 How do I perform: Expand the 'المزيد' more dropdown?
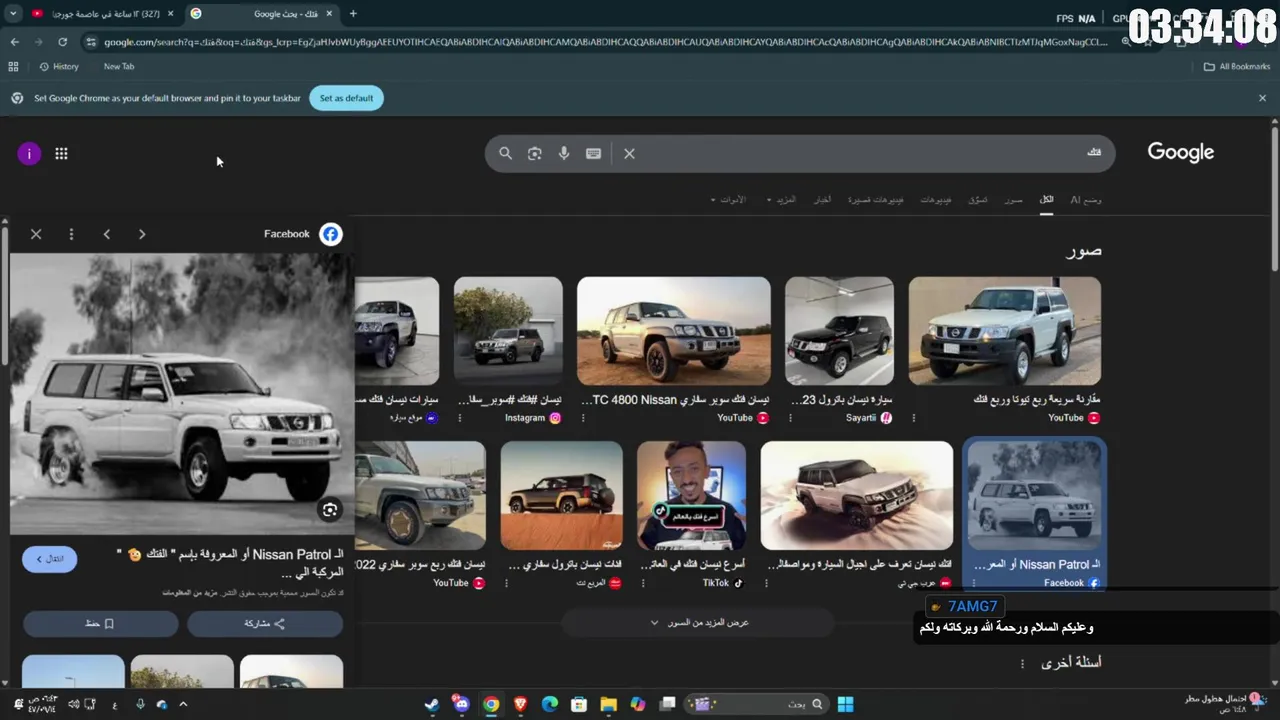[x=781, y=200]
